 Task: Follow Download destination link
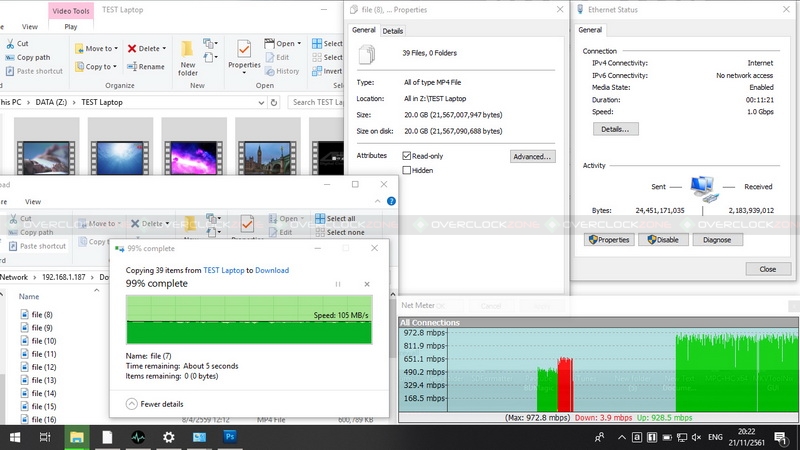272,270
